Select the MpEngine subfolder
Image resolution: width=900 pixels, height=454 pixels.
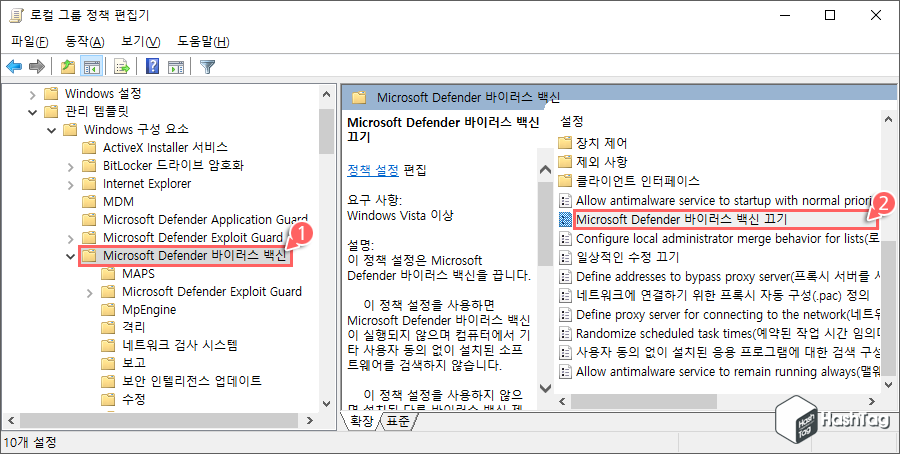[149, 309]
